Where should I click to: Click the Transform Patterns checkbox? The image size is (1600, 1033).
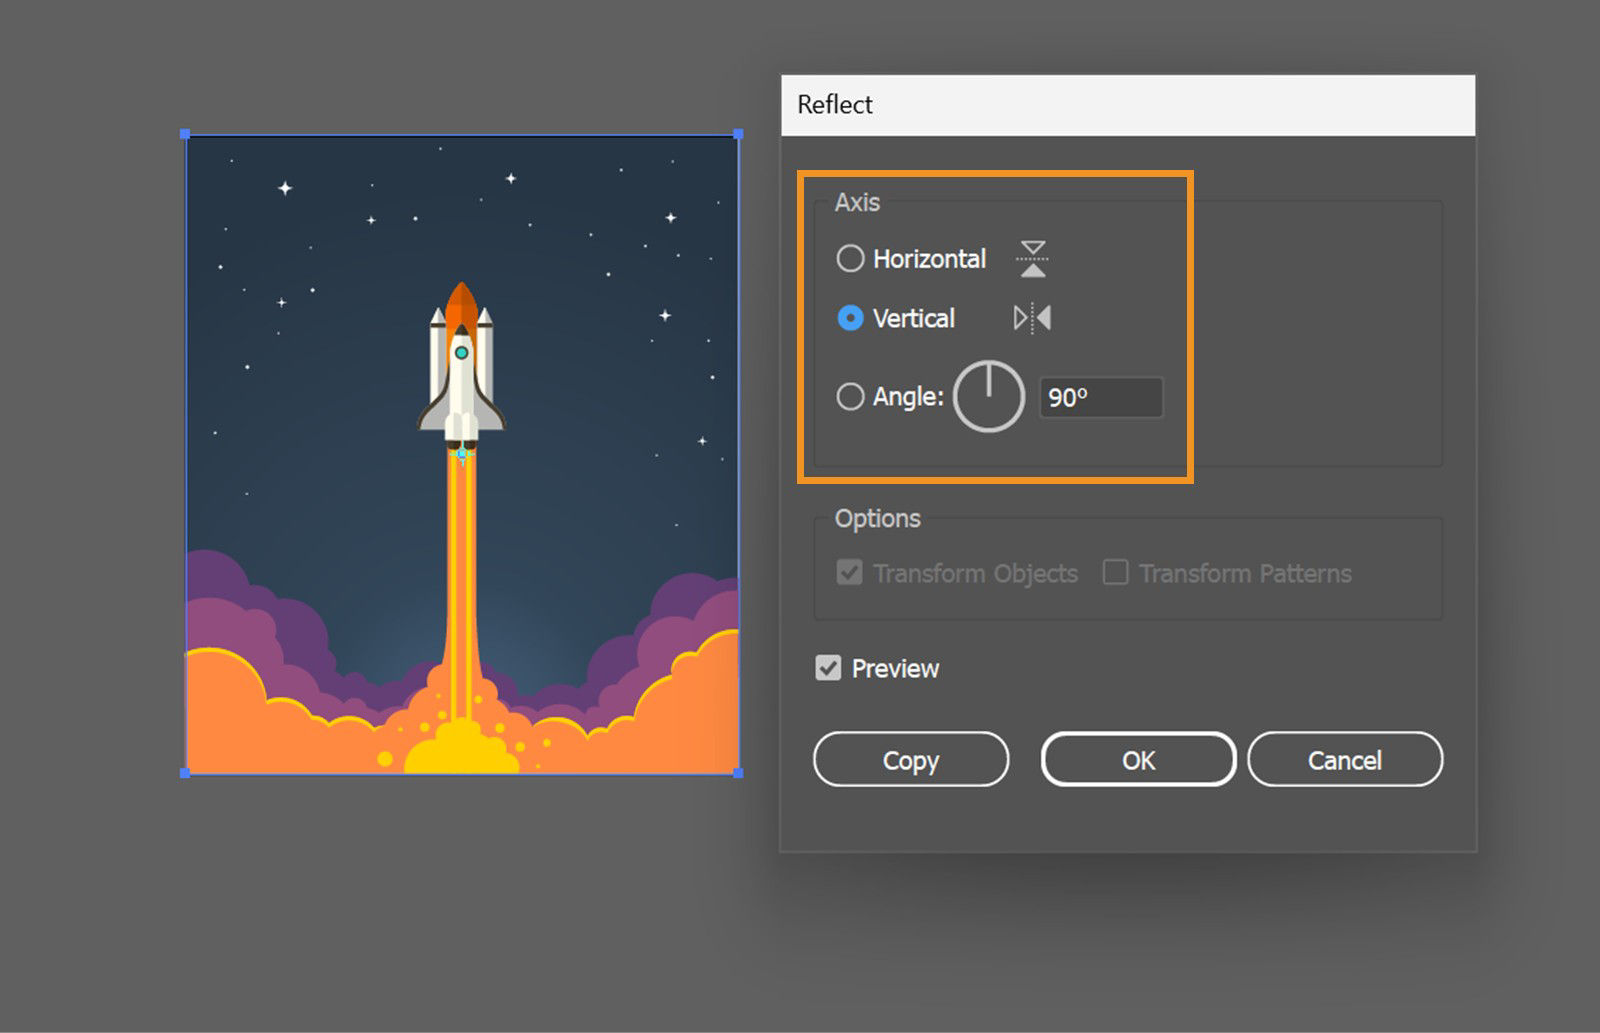(1114, 572)
